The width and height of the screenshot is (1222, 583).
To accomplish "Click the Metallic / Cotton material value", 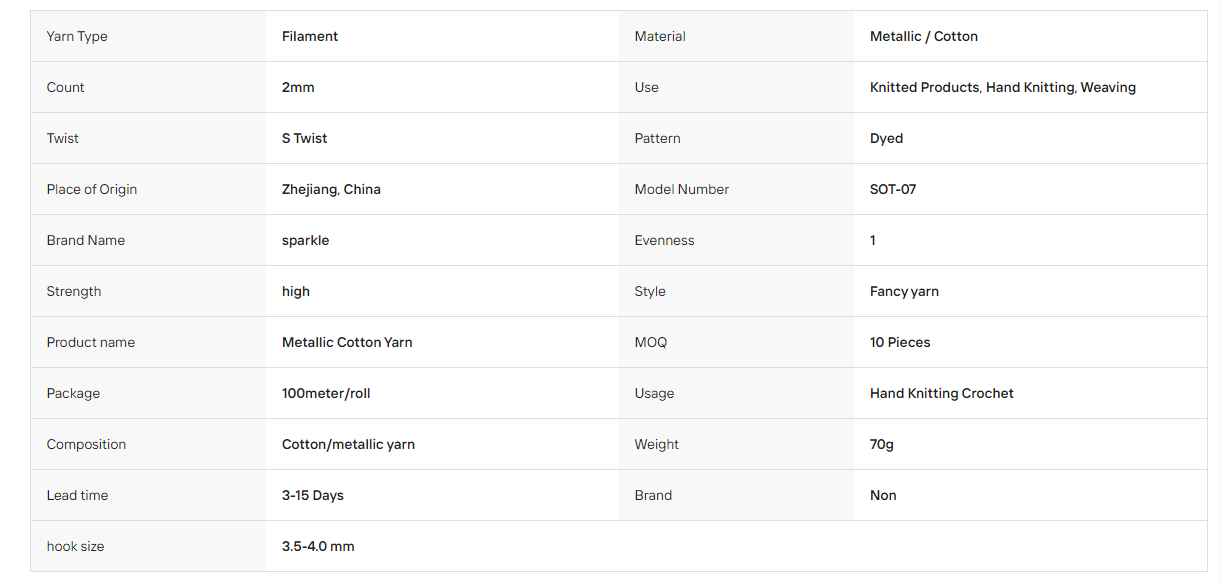I will tap(924, 36).
